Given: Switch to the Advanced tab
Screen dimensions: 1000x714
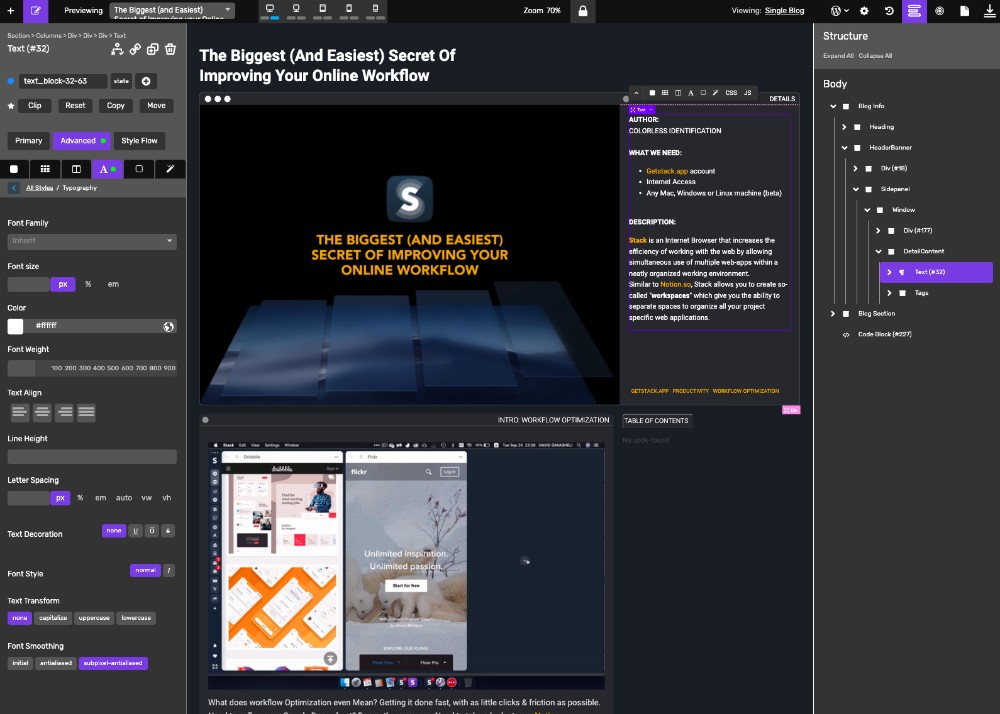Looking at the screenshot, I should click(x=82, y=141).
